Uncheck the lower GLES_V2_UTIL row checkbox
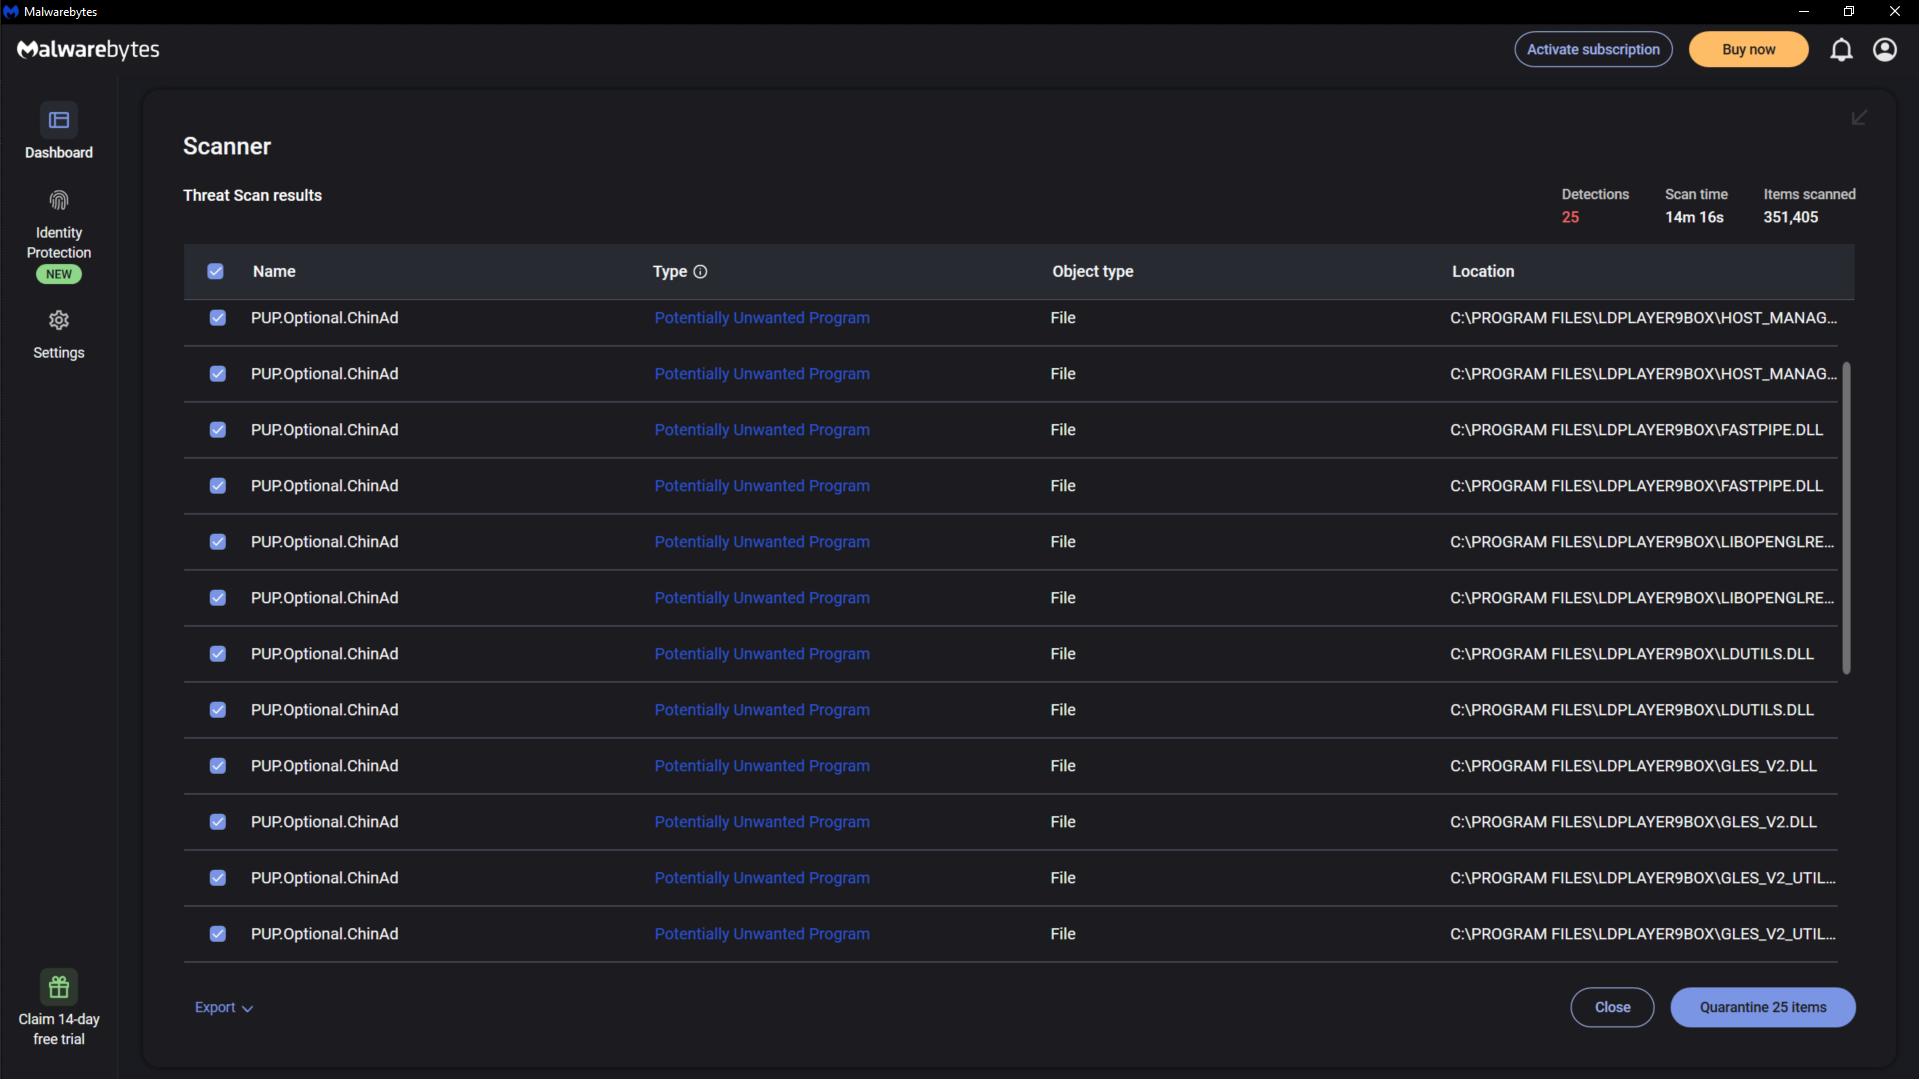 click(x=217, y=934)
